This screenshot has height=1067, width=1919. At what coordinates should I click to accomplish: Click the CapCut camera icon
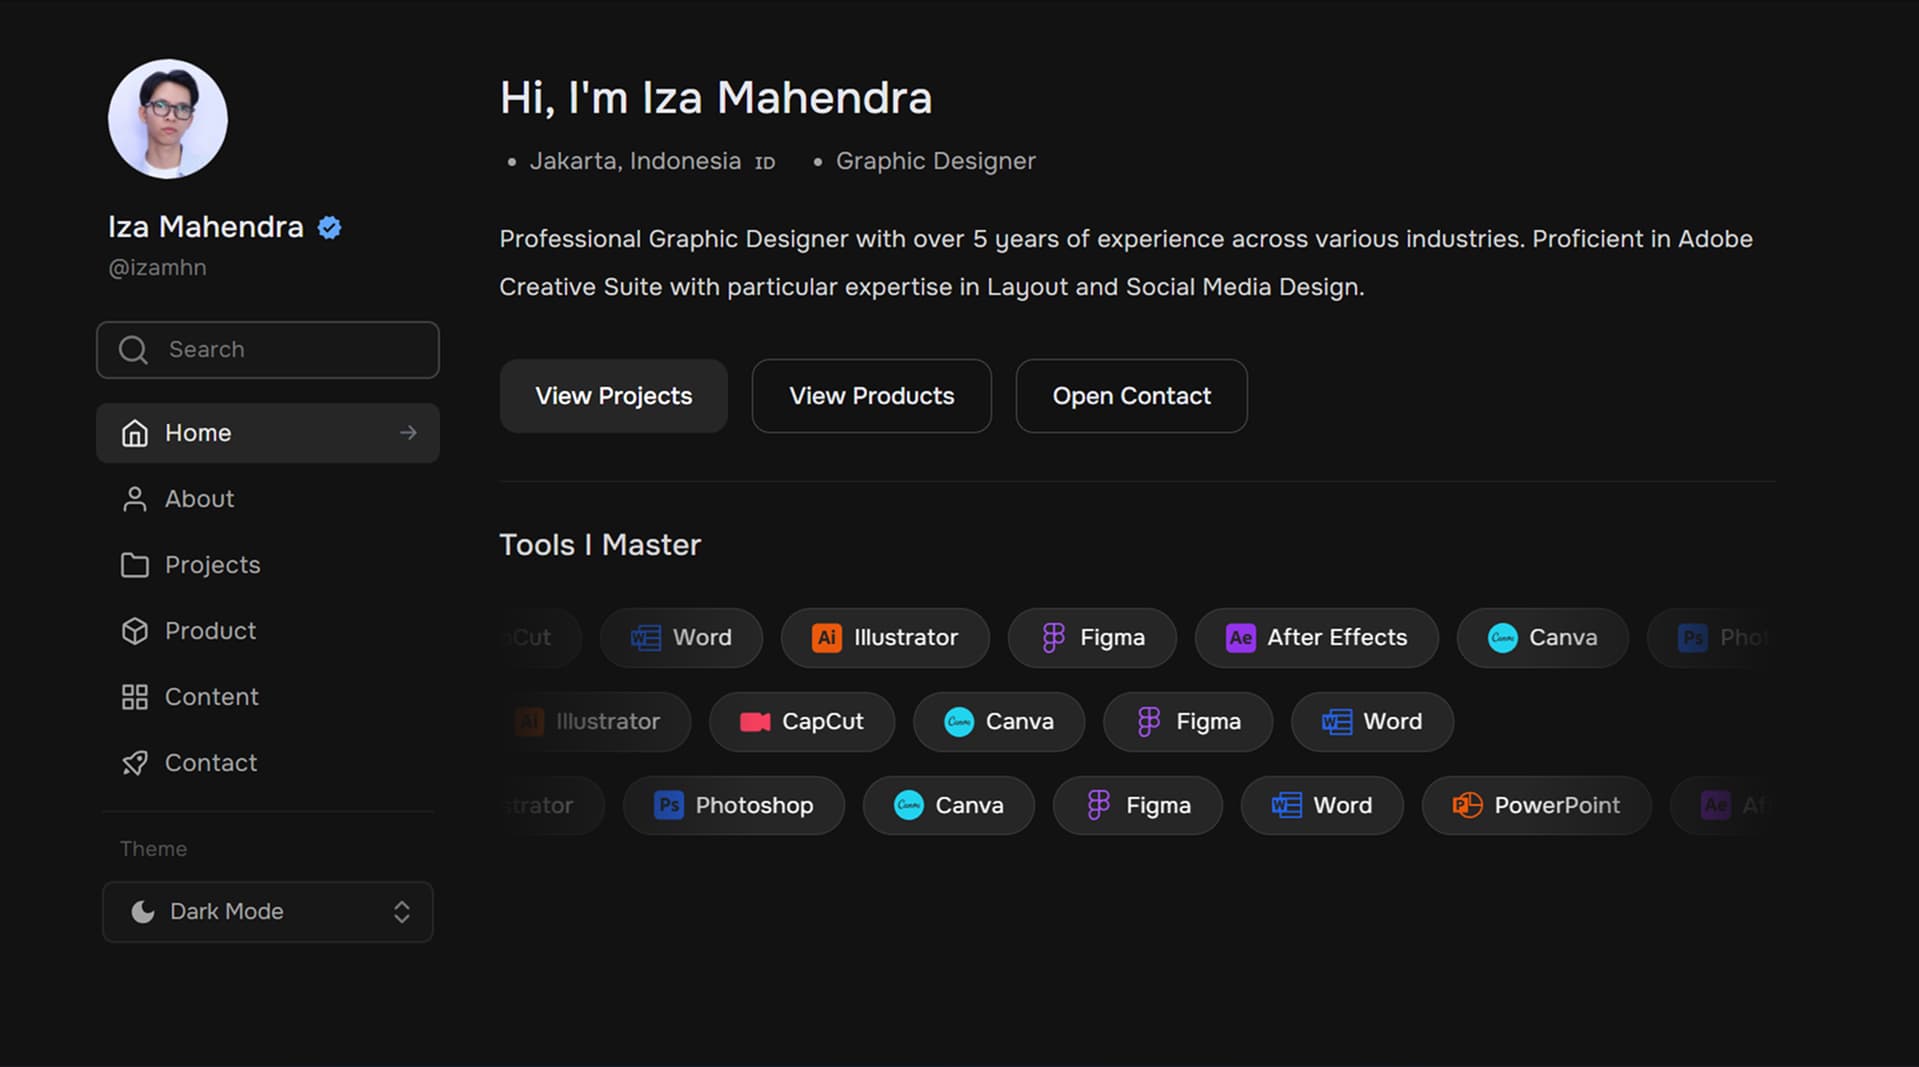[755, 722]
